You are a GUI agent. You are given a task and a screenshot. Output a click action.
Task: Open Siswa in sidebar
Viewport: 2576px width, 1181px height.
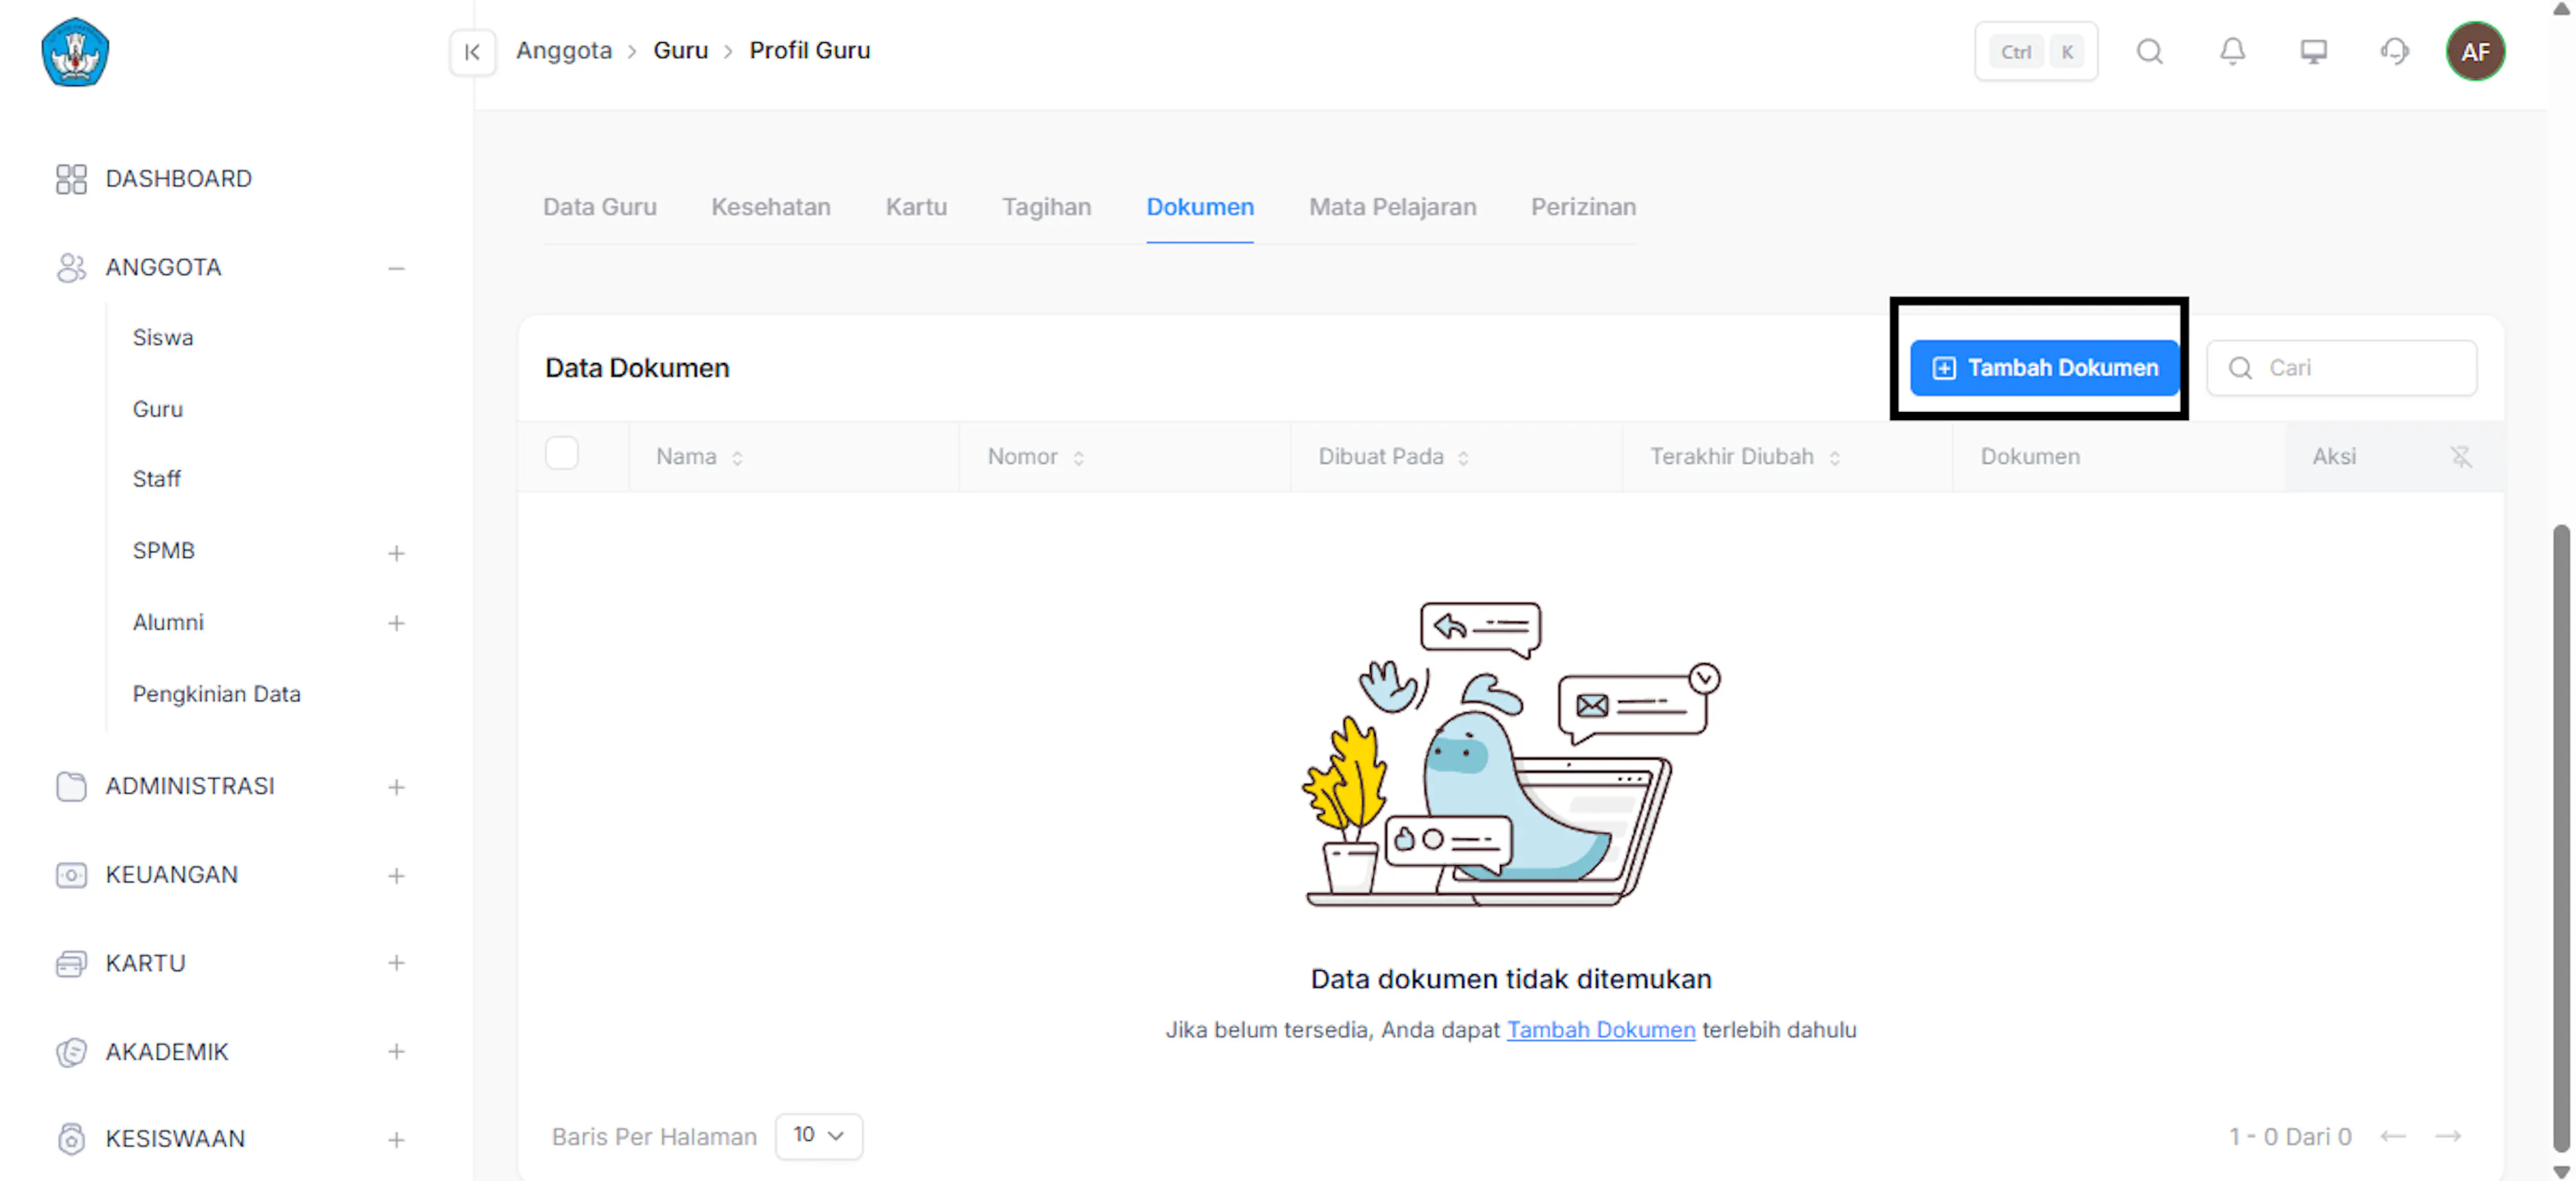(x=163, y=338)
